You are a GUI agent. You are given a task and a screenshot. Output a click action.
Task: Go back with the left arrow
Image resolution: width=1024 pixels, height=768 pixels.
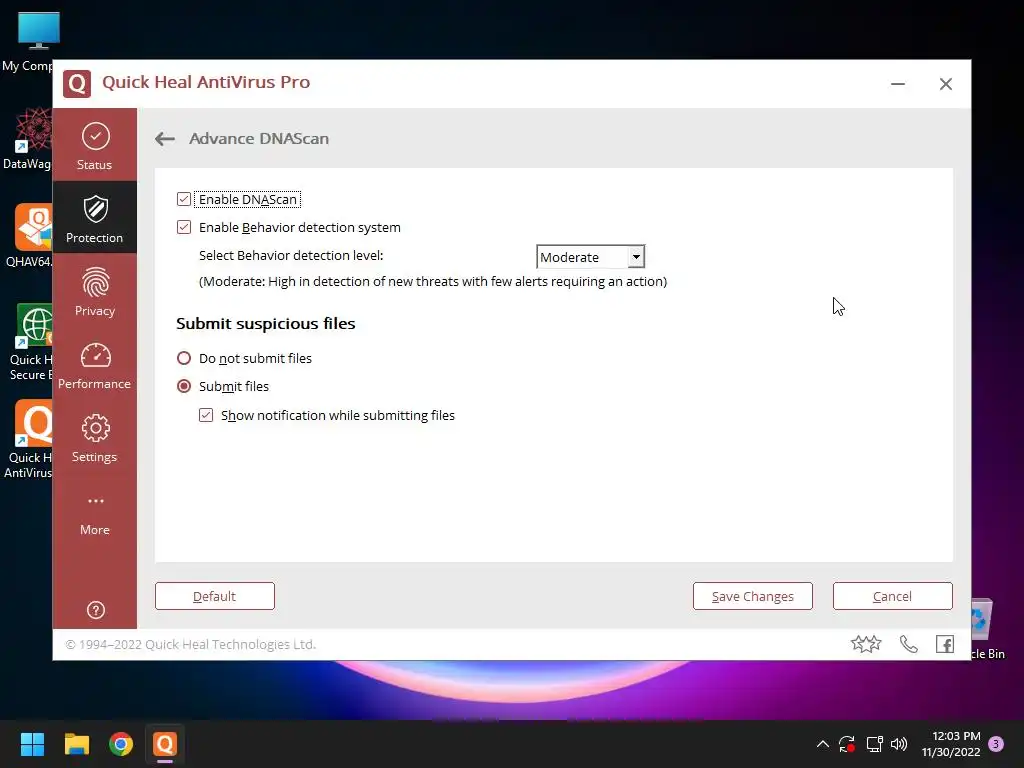165,138
